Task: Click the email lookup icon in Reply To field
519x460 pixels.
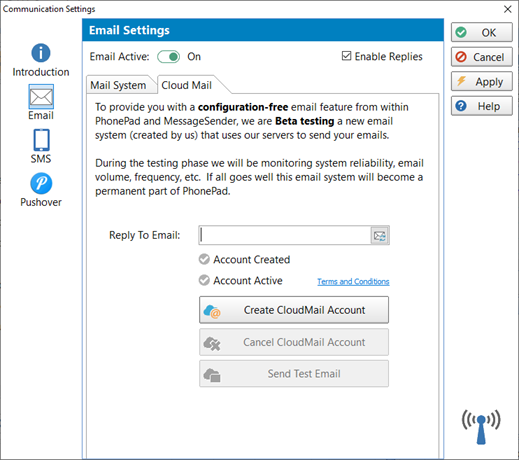Action: point(380,236)
